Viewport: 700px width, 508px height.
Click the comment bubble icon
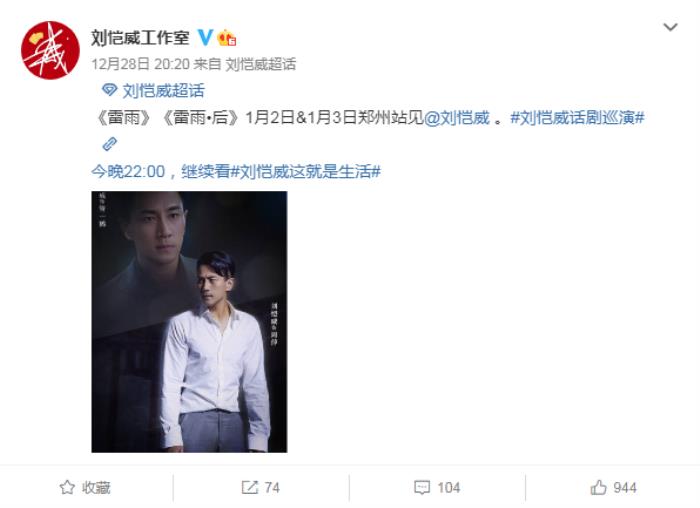[x=422, y=487]
